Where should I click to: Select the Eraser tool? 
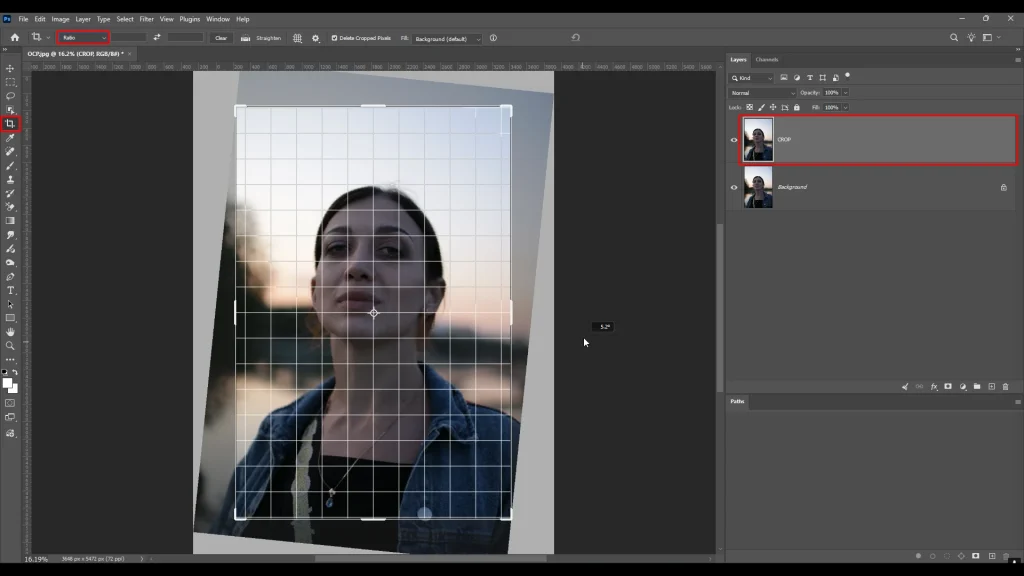(10, 207)
